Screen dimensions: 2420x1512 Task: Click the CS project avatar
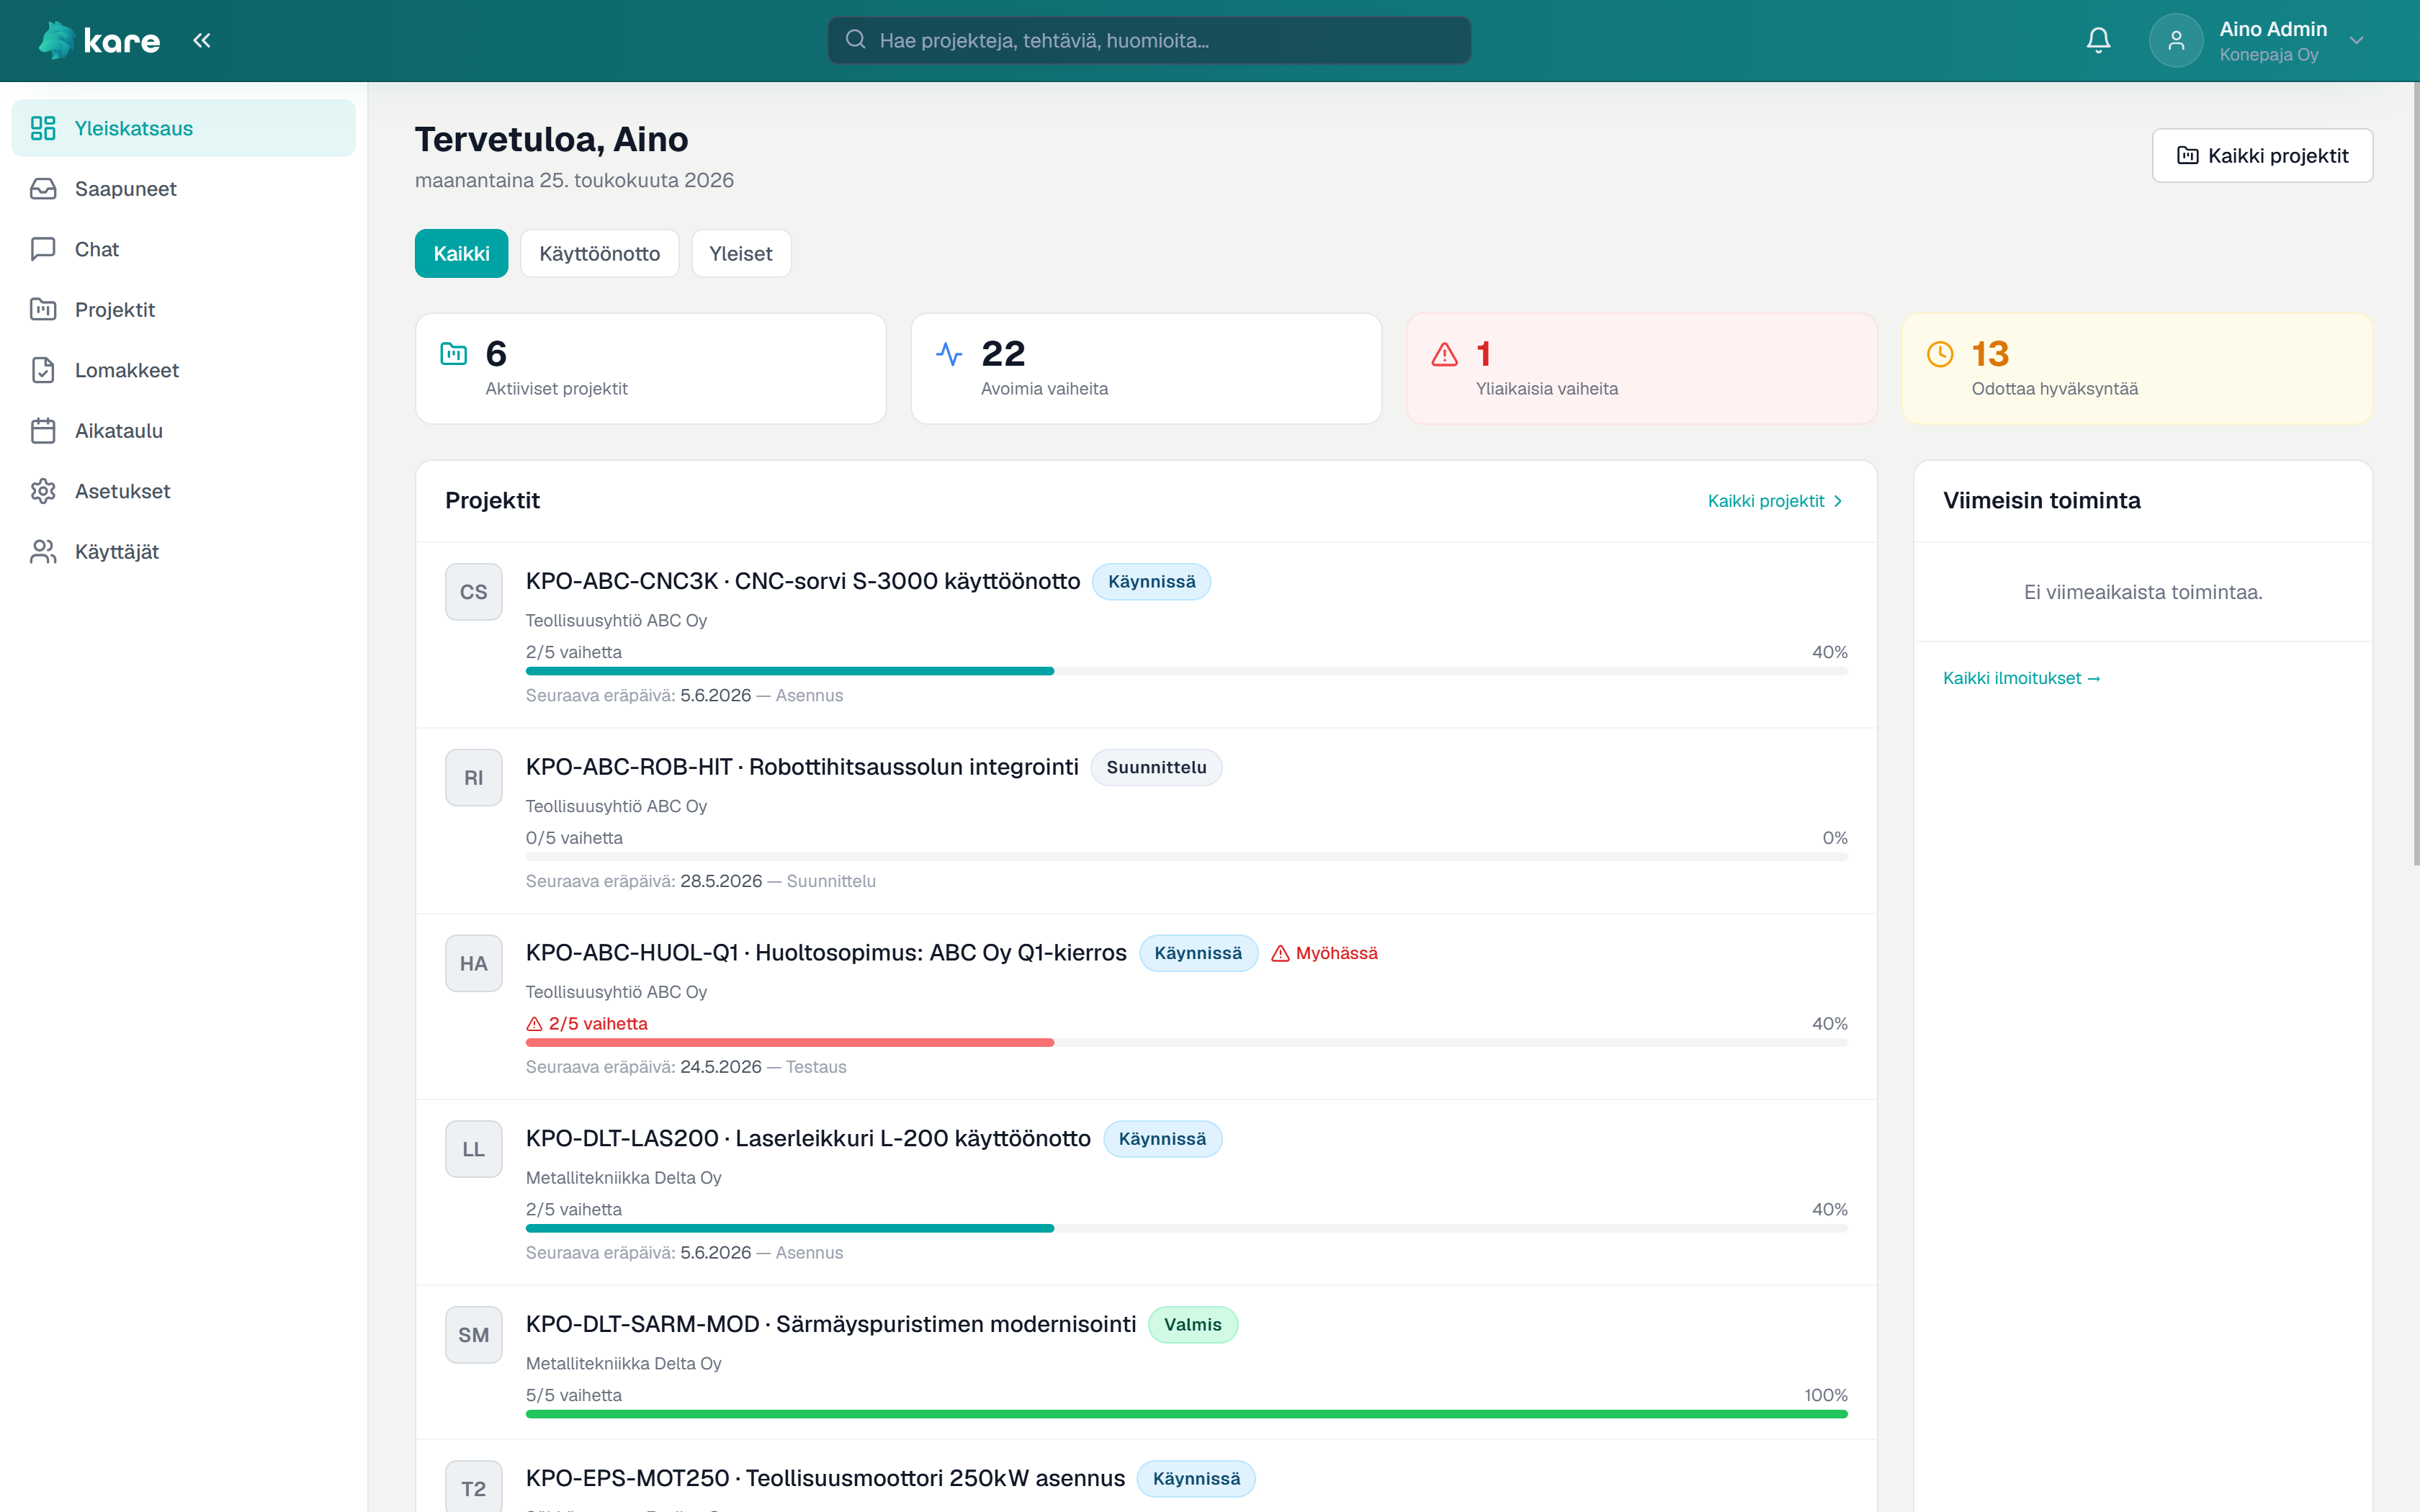pos(474,592)
